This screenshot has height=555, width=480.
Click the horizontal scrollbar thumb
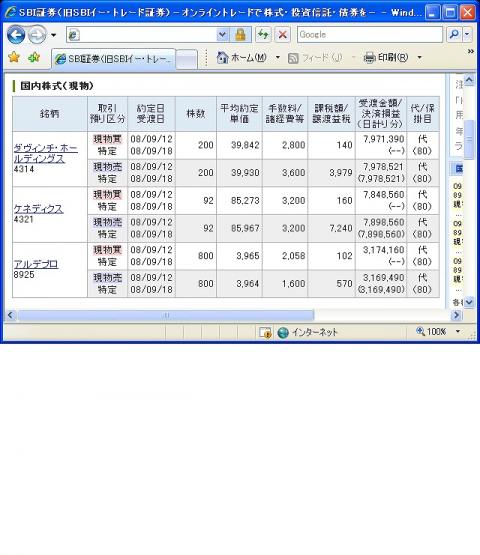(166, 315)
